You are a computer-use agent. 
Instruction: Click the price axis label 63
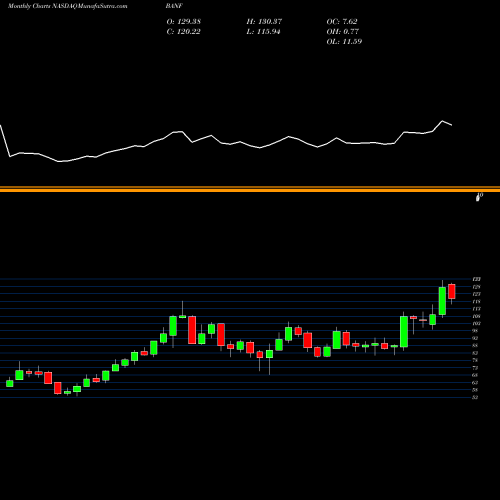[x=475, y=382]
